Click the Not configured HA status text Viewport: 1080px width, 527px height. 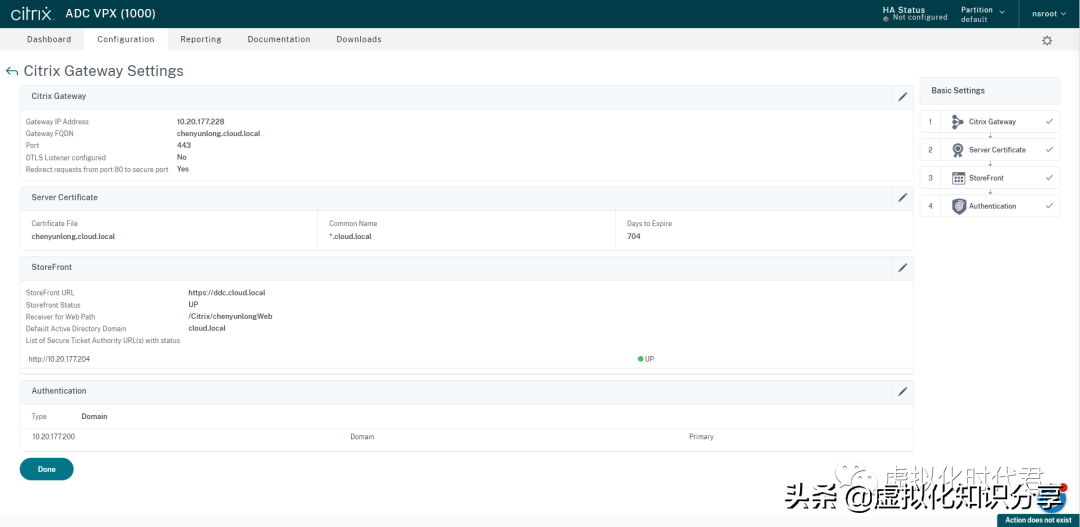point(920,18)
